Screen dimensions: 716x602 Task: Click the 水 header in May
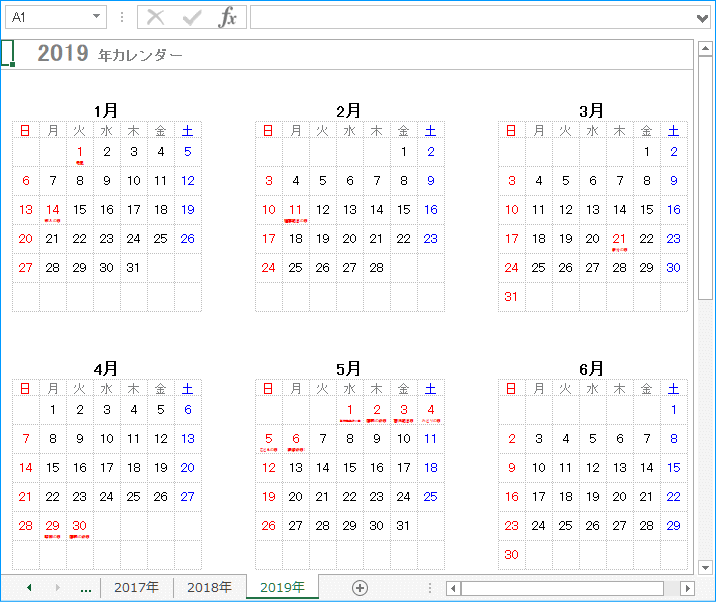350,389
